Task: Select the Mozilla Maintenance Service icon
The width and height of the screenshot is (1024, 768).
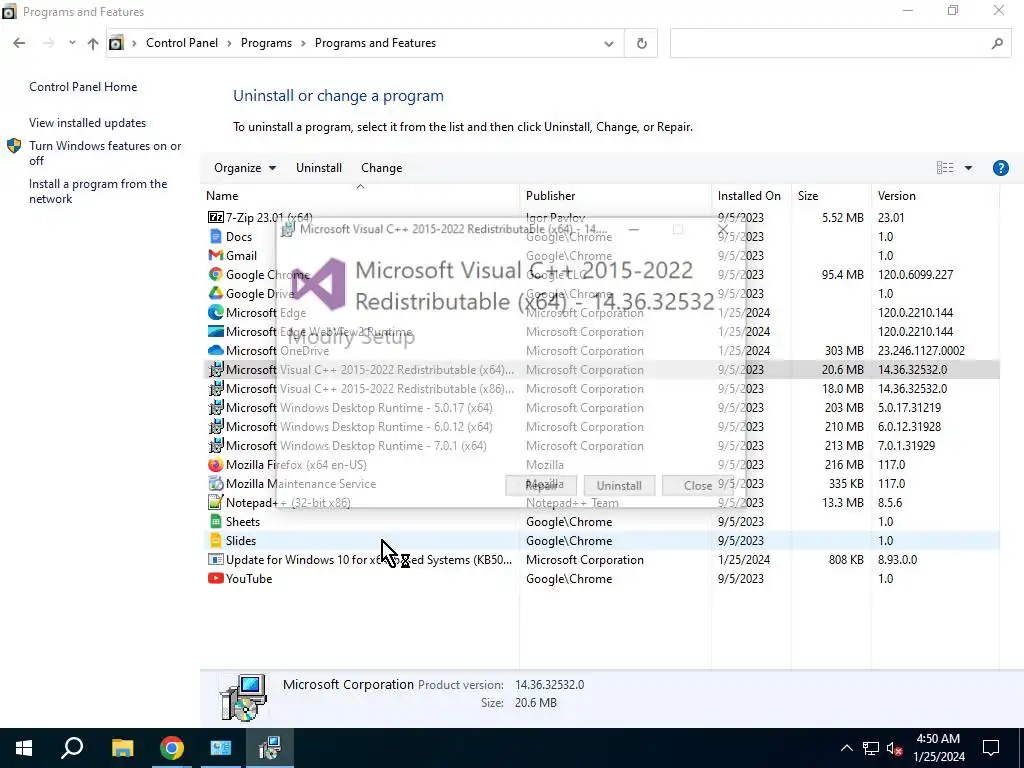Action: [216, 483]
